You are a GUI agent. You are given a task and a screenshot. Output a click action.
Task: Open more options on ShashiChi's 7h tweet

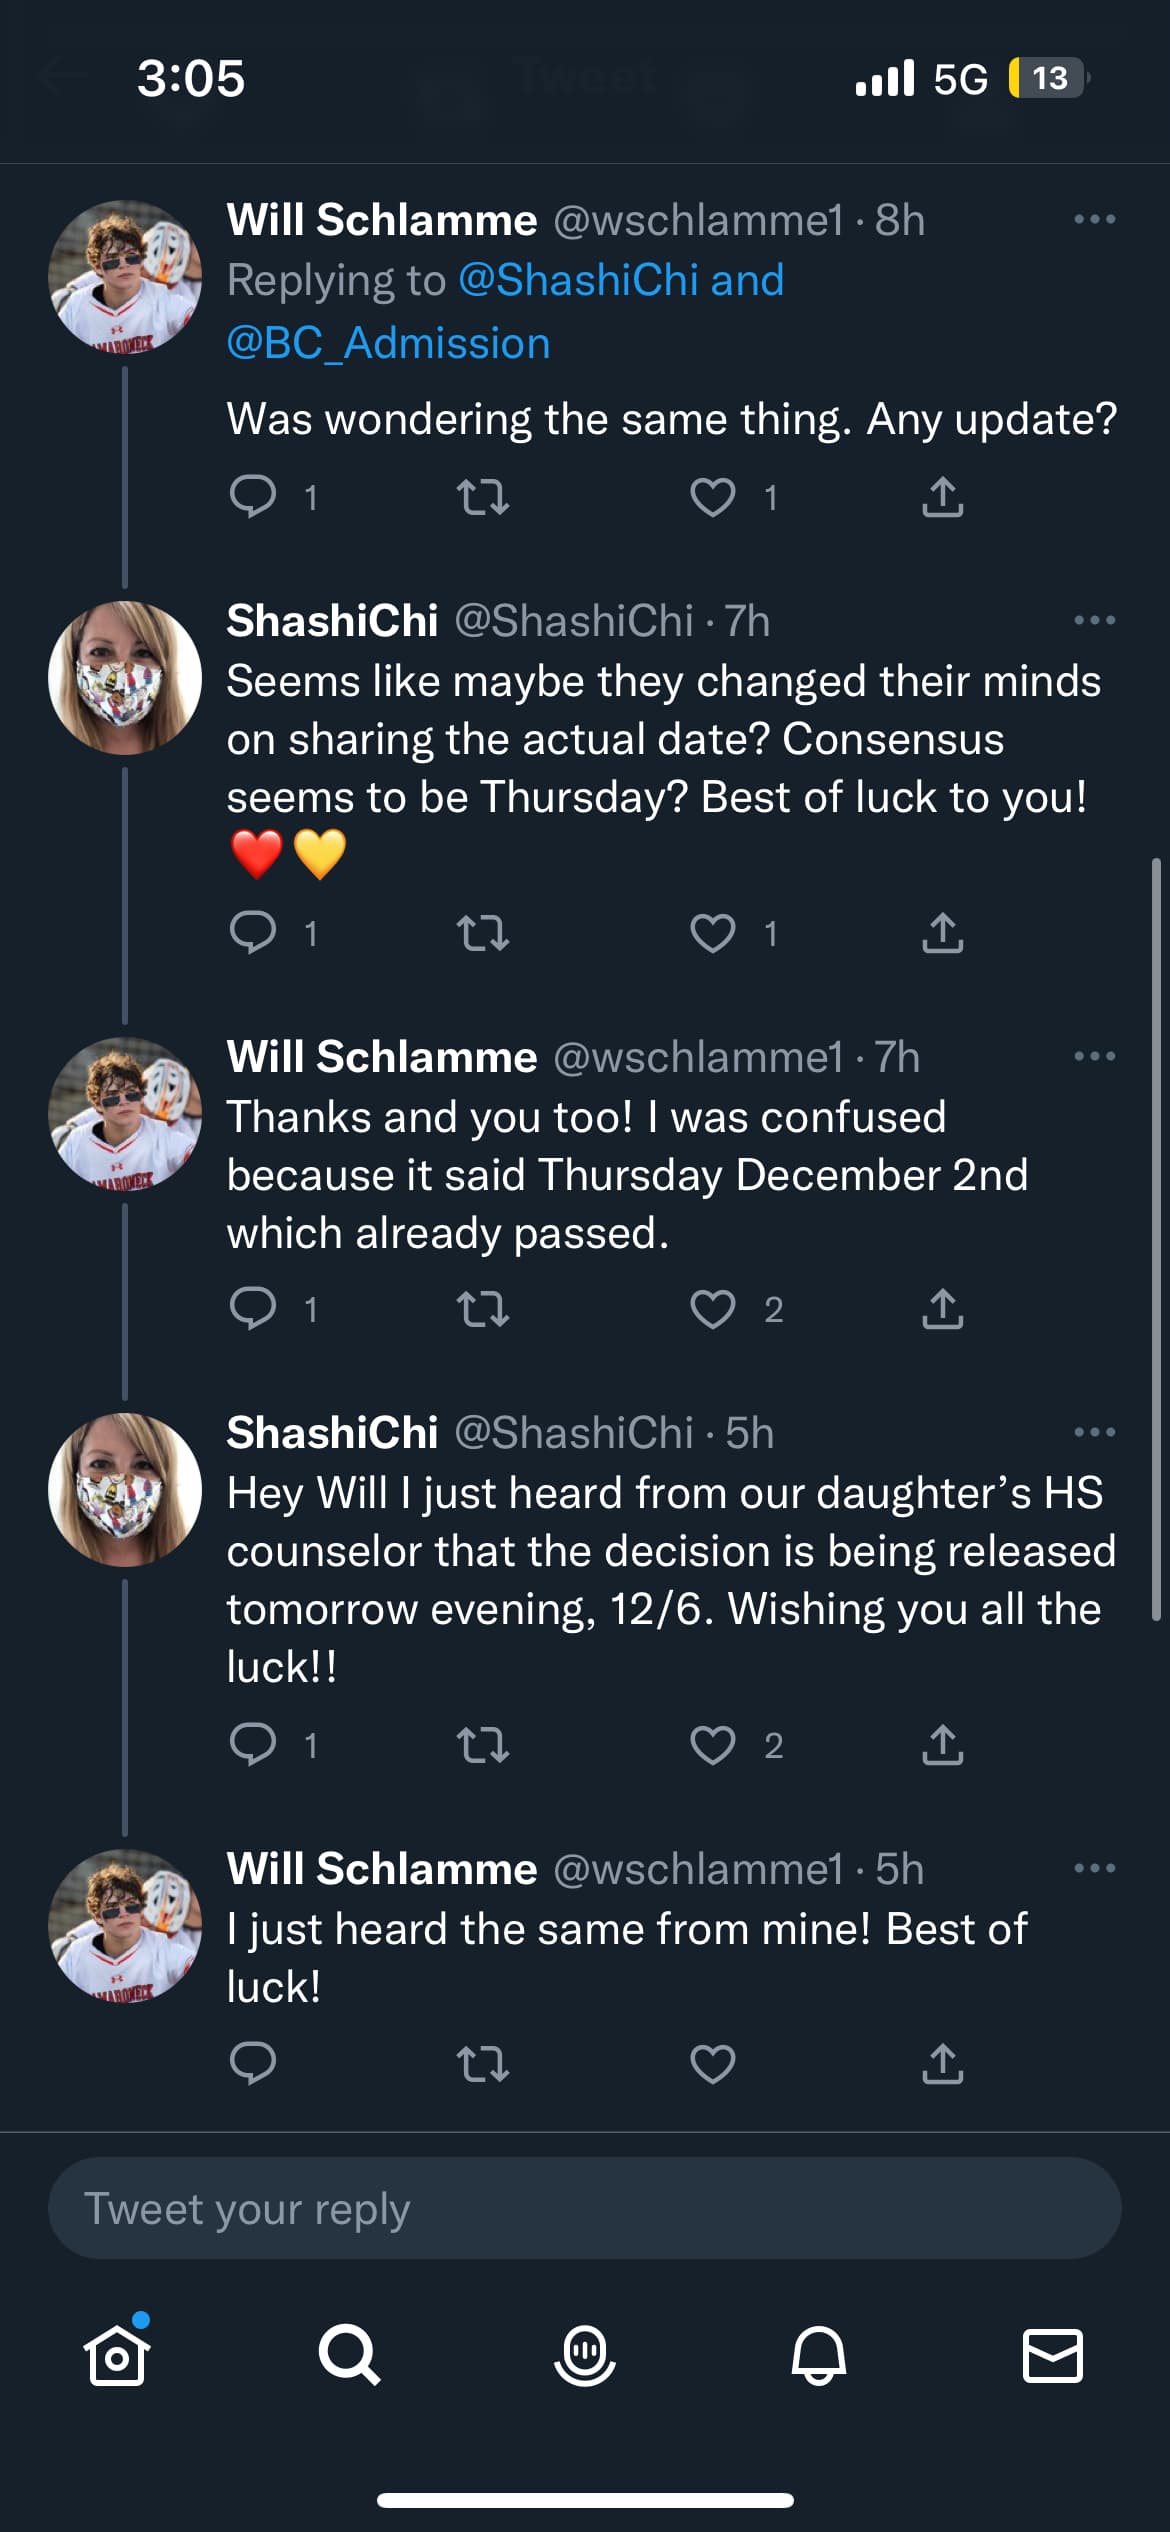point(1094,620)
